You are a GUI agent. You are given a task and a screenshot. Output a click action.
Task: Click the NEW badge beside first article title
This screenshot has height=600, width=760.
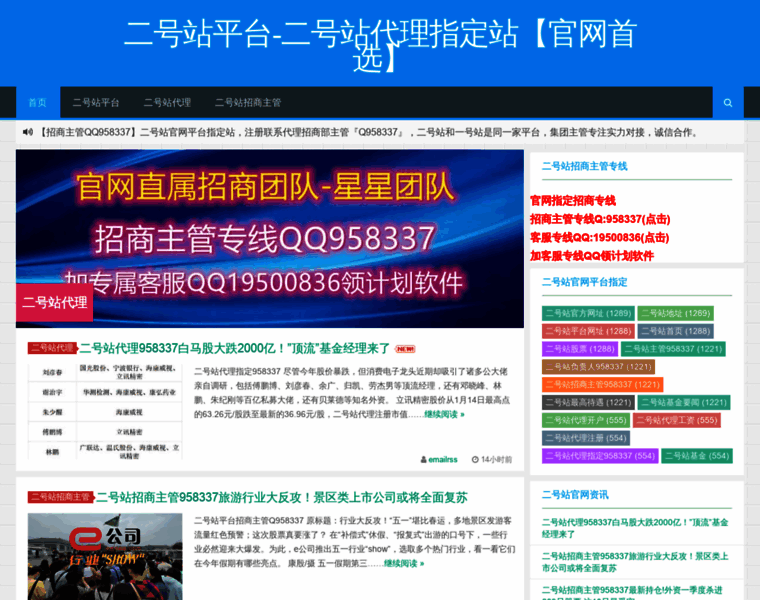coord(405,349)
